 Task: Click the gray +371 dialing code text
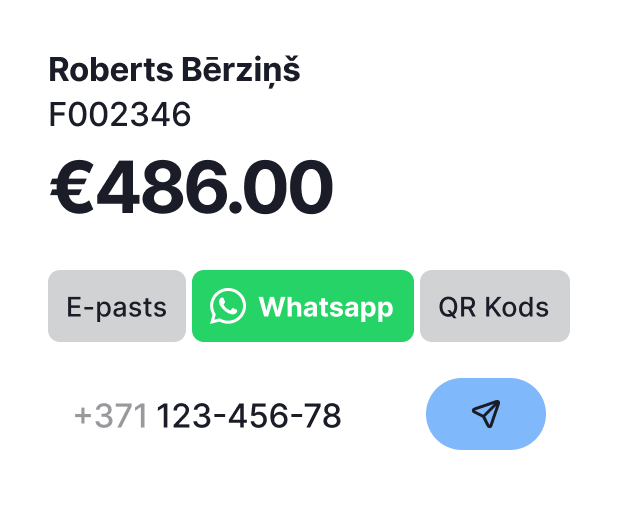click(111, 416)
